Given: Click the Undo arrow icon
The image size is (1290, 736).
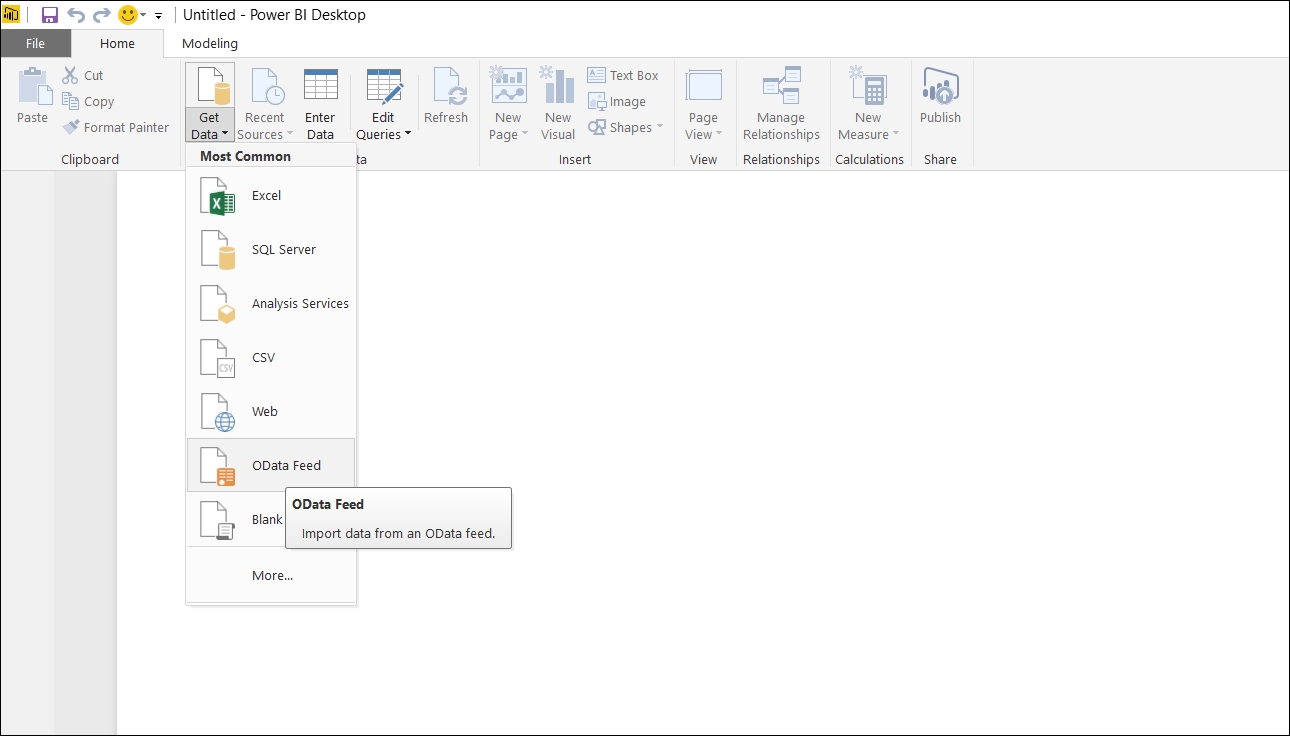Looking at the screenshot, I should [76, 15].
